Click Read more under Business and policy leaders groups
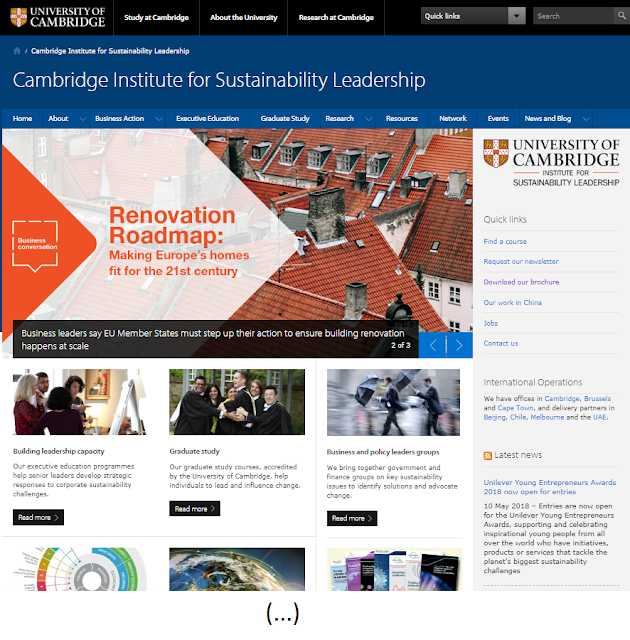Image resolution: width=630 pixels, height=640 pixels. coord(352,518)
